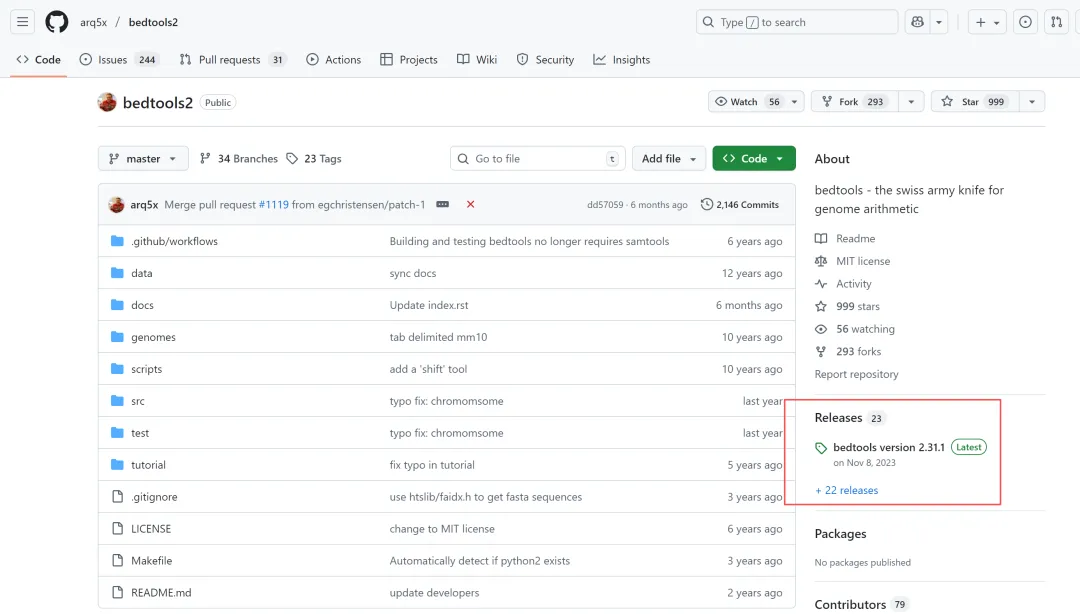Open commit 'change to MIT license'
The height and width of the screenshot is (614, 1080).
pyautogui.click(x=442, y=529)
